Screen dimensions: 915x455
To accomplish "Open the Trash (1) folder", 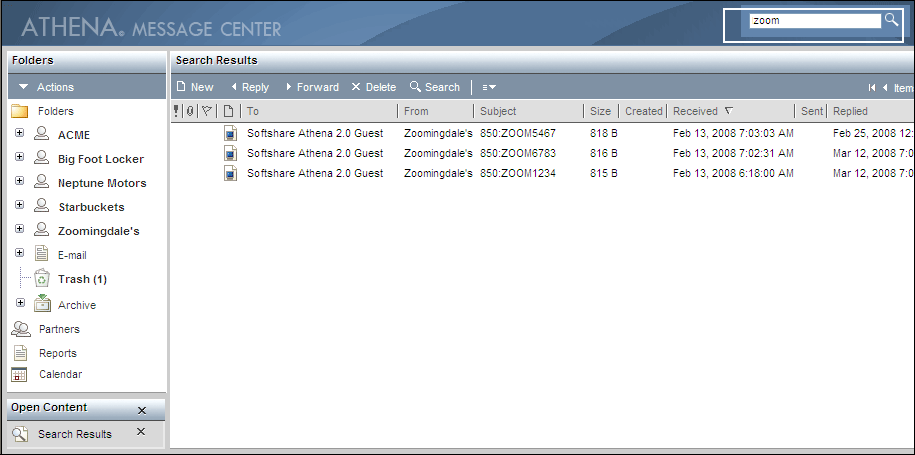I will (82, 279).
